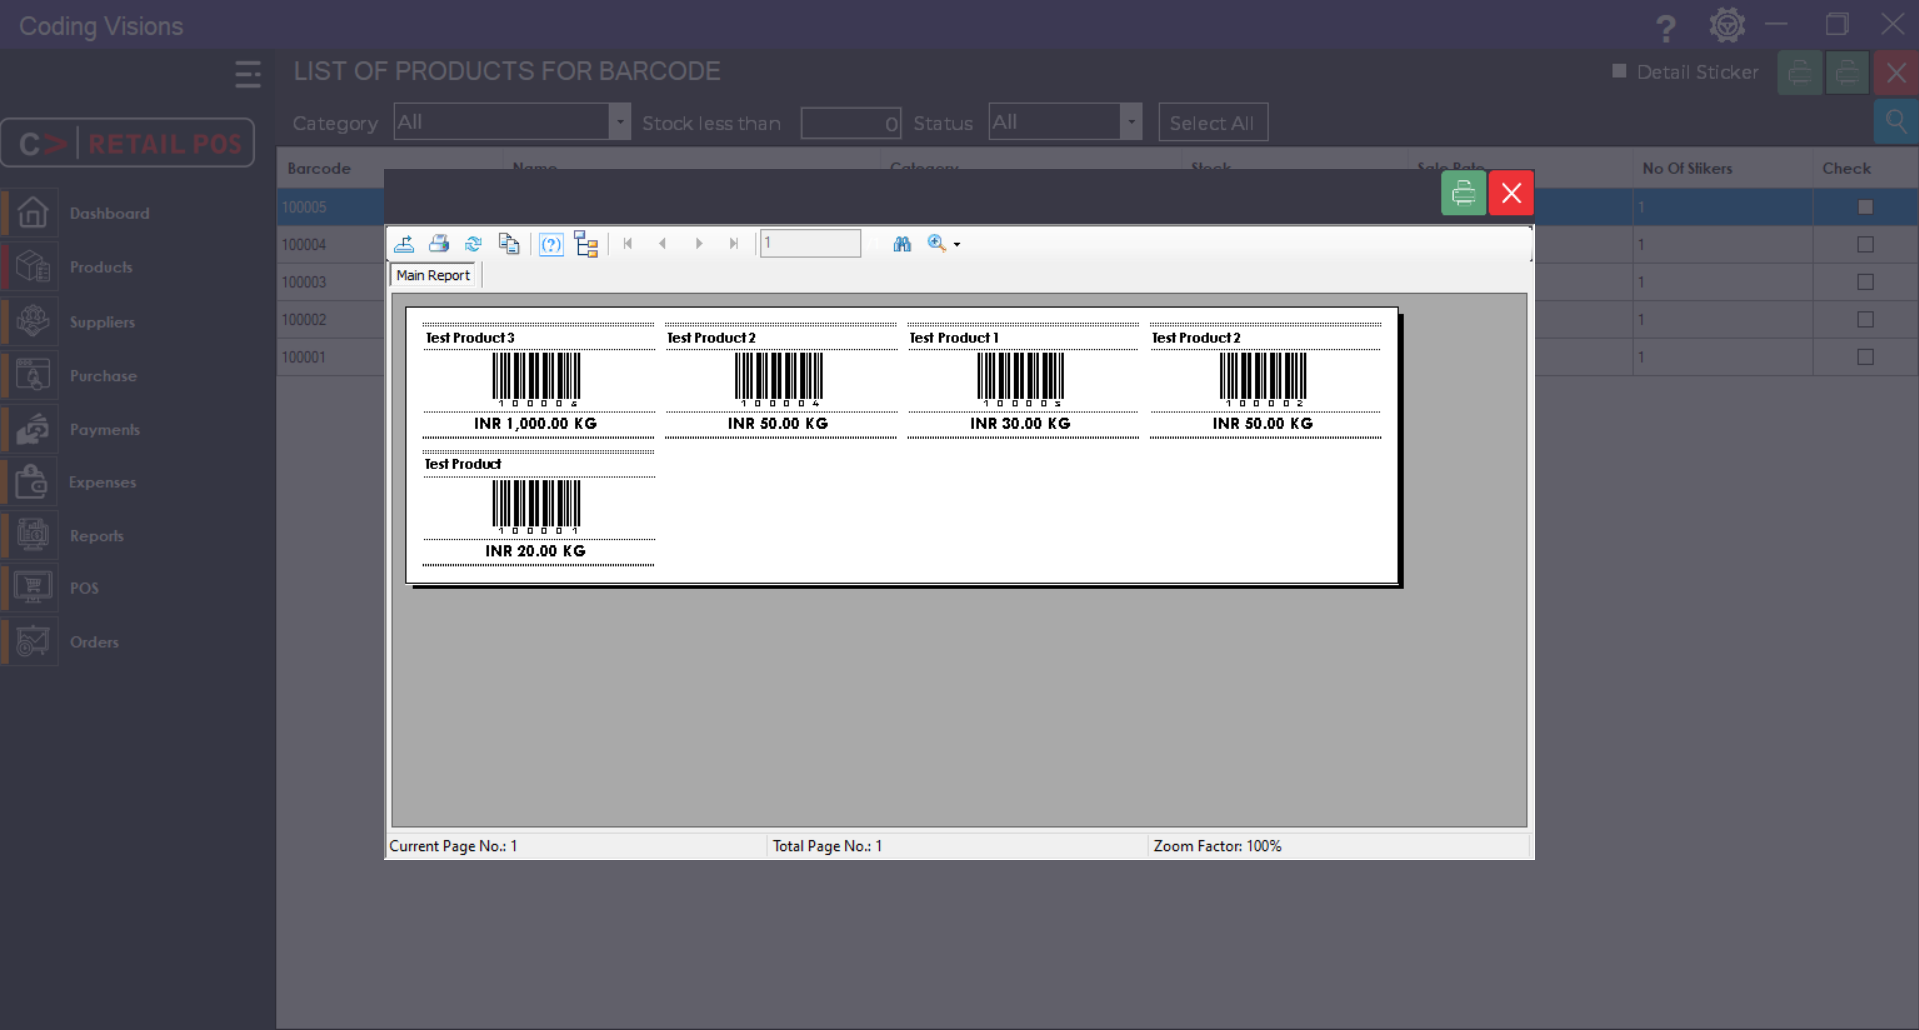
Task: Click the help question mark icon
Action: click(x=1665, y=27)
